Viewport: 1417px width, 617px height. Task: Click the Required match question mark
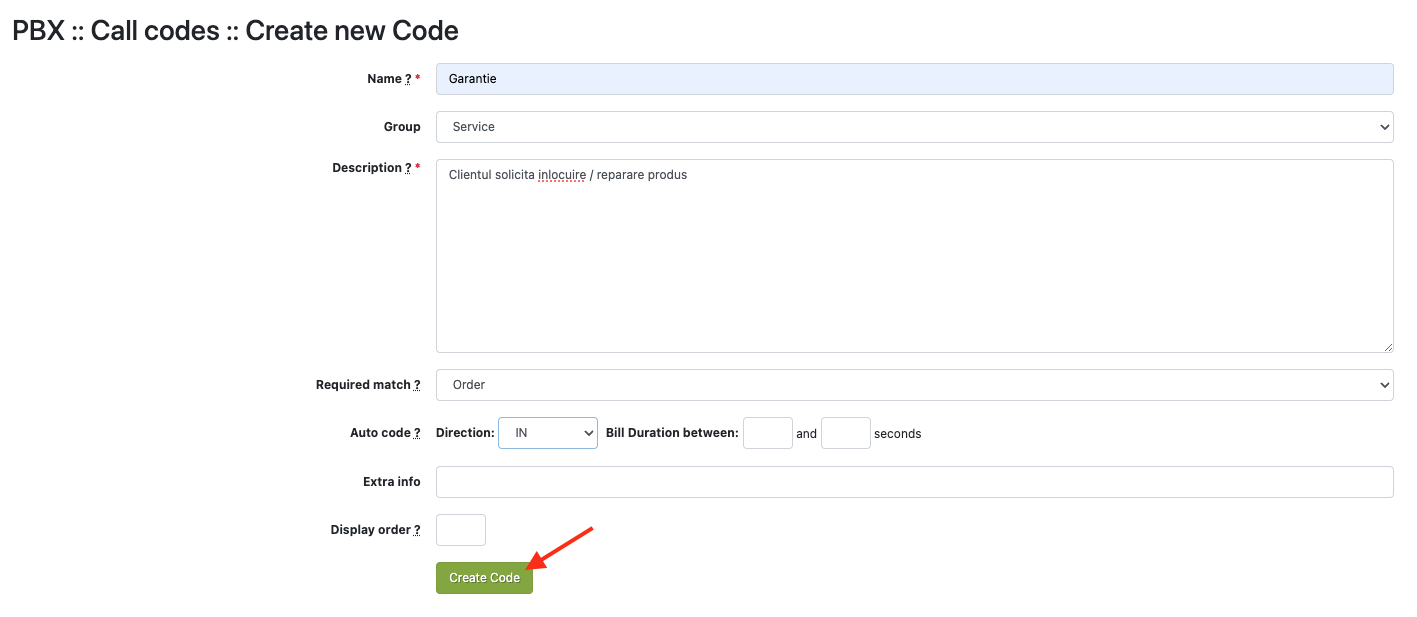[x=417, y=385]
